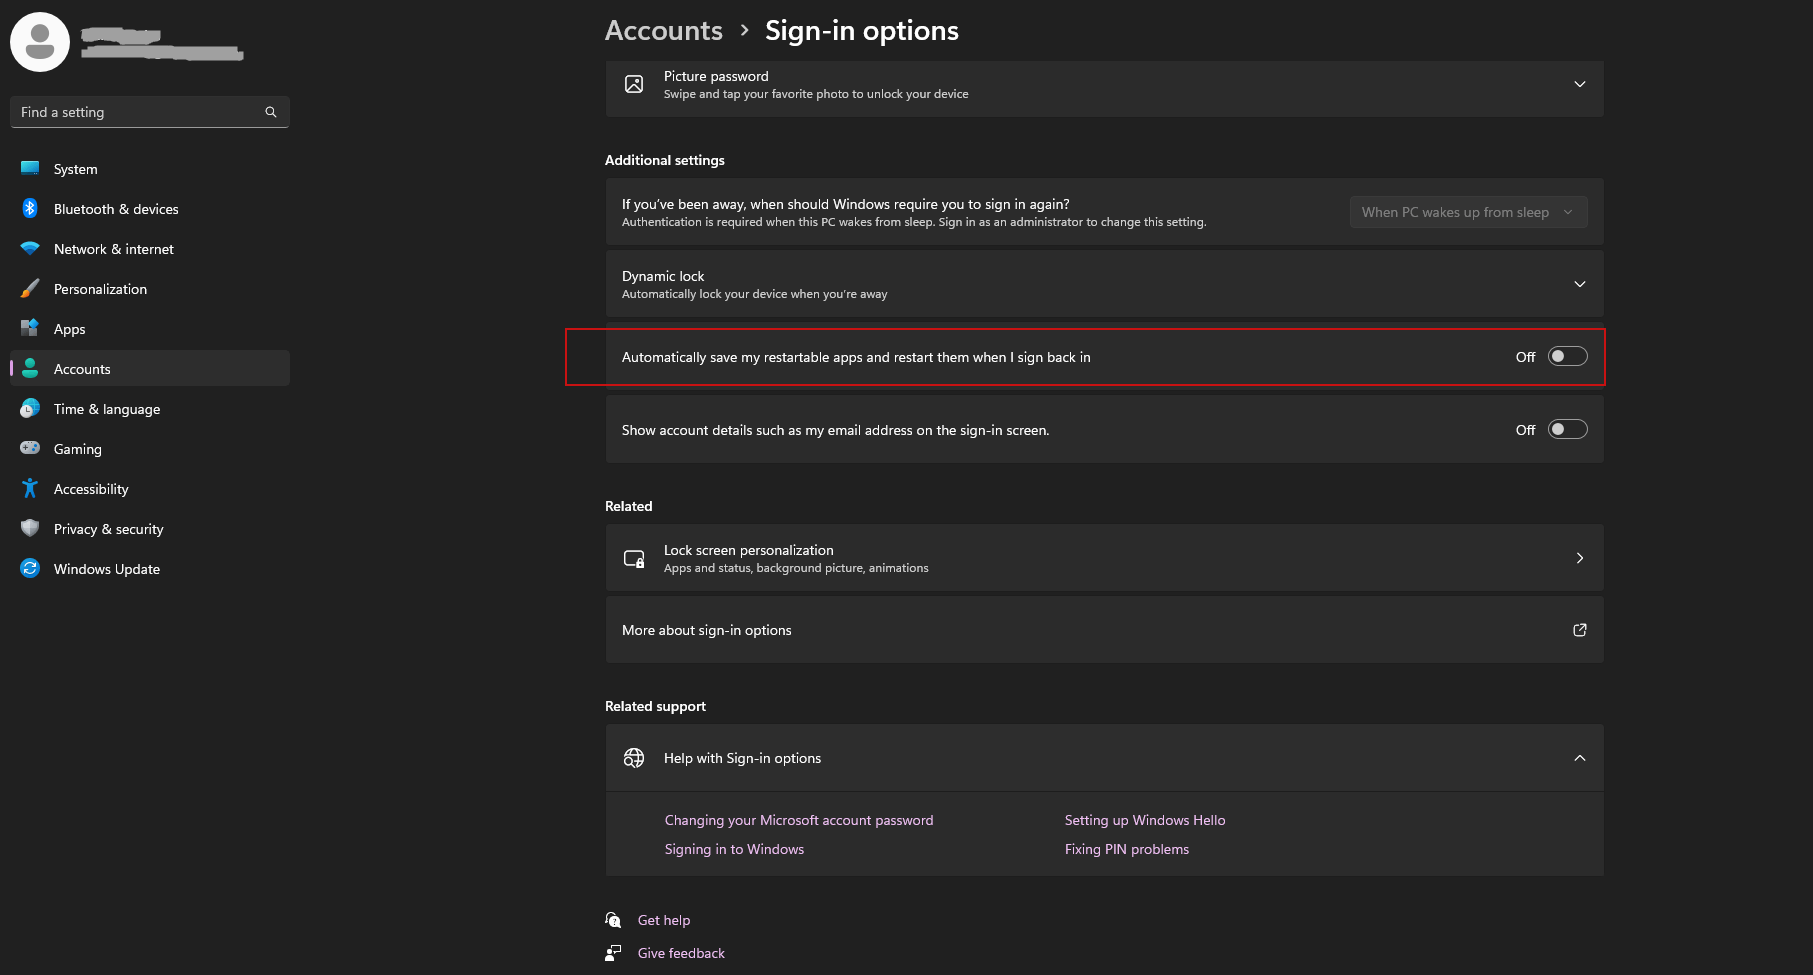Click the Time & language clock icon

pos(30,408)
